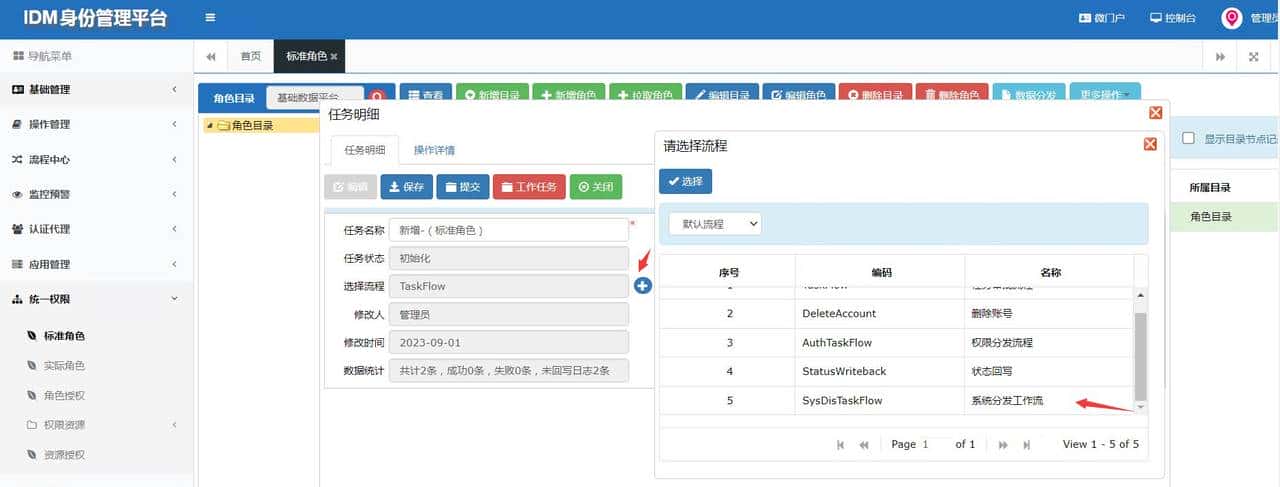Go to first page in flow pager

tap(840, 444)
